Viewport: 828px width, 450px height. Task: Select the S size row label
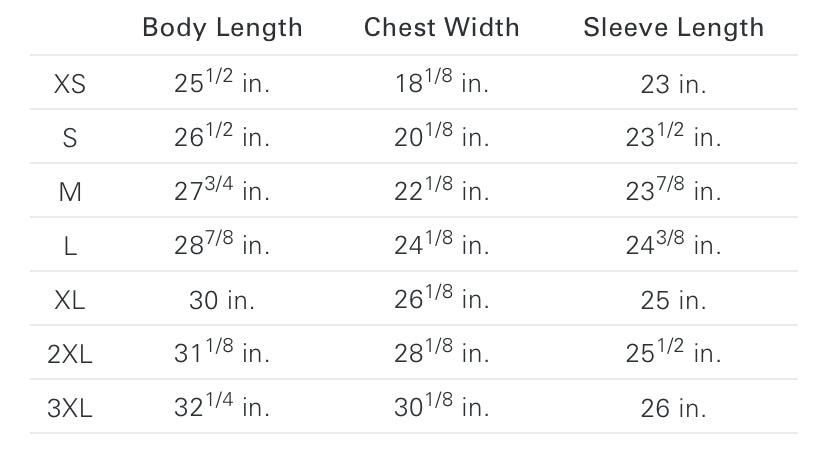click(70, 138)
